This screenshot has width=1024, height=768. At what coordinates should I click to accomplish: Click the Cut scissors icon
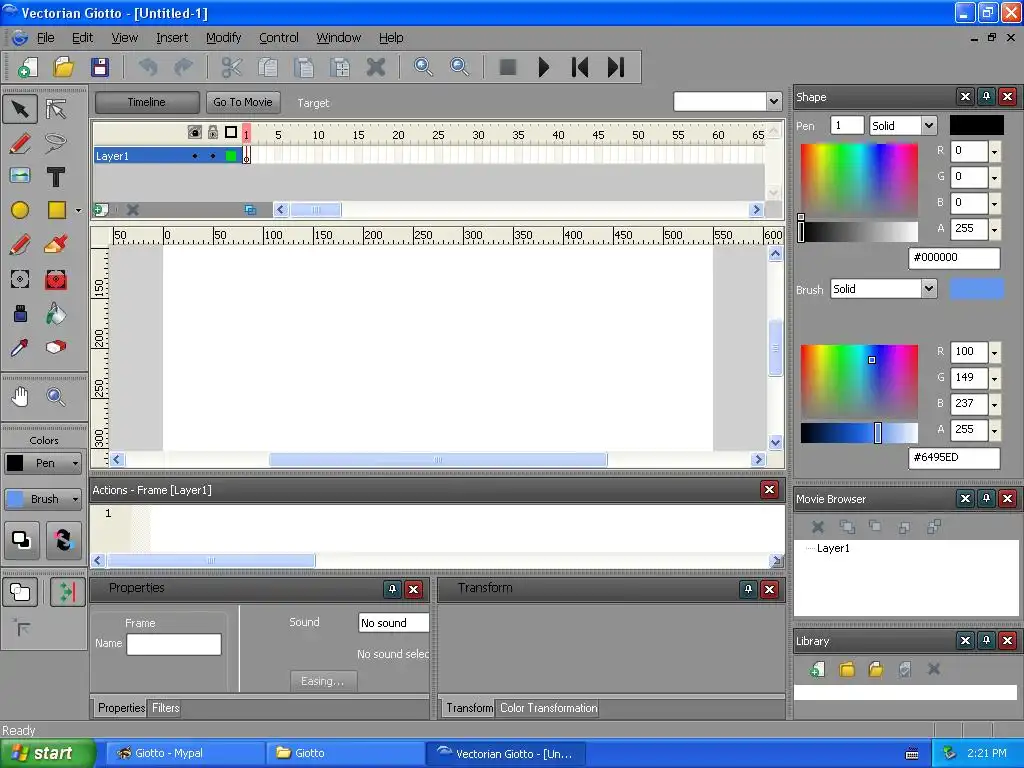(x=231, y=67)
